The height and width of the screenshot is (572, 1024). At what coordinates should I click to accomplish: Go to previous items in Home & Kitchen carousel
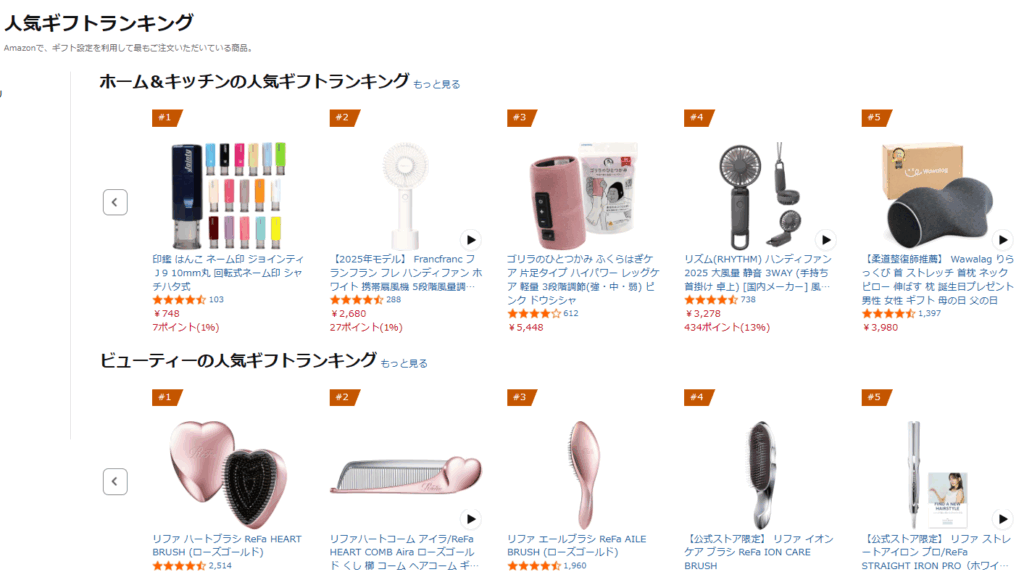point(115,202)
